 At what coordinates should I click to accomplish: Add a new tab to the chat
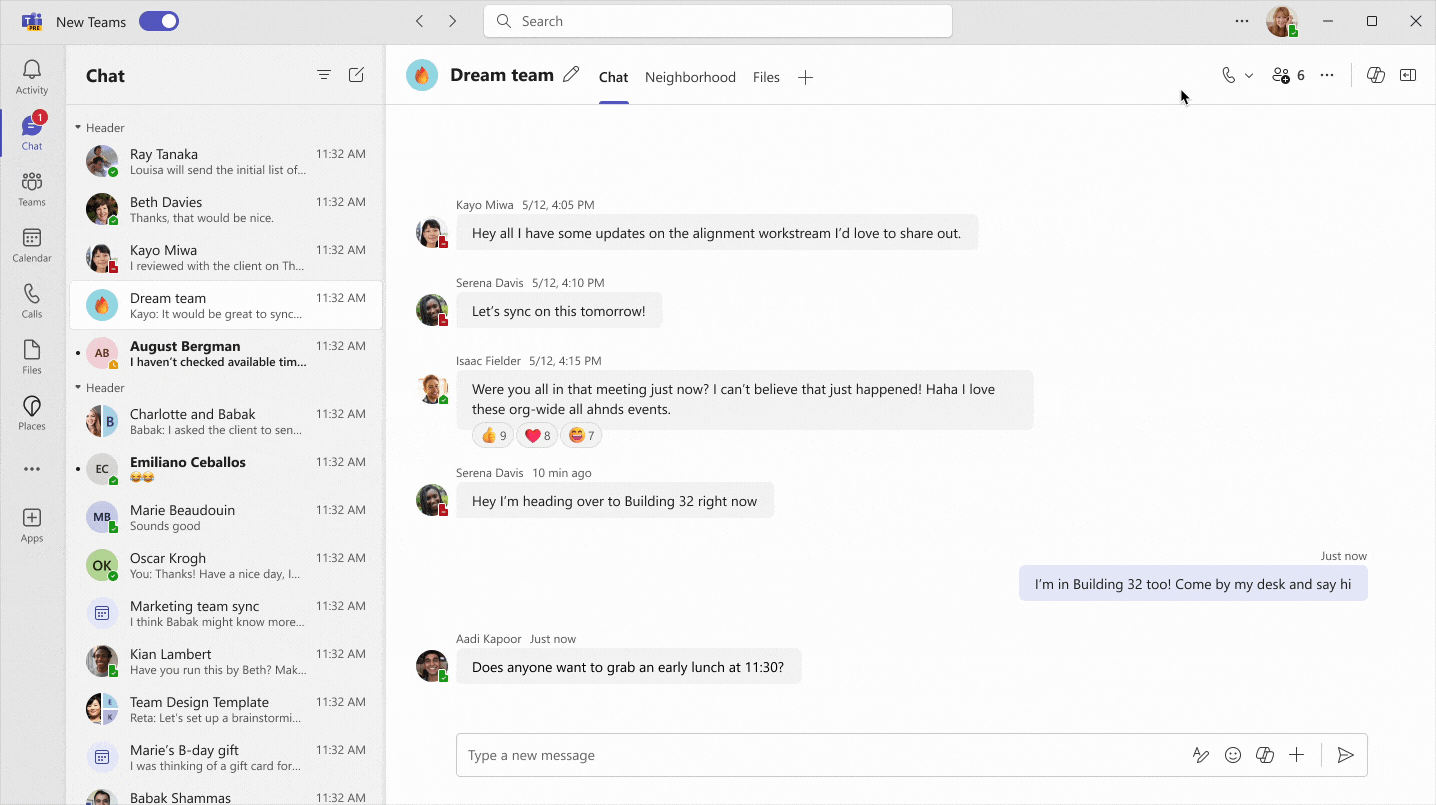805,77
